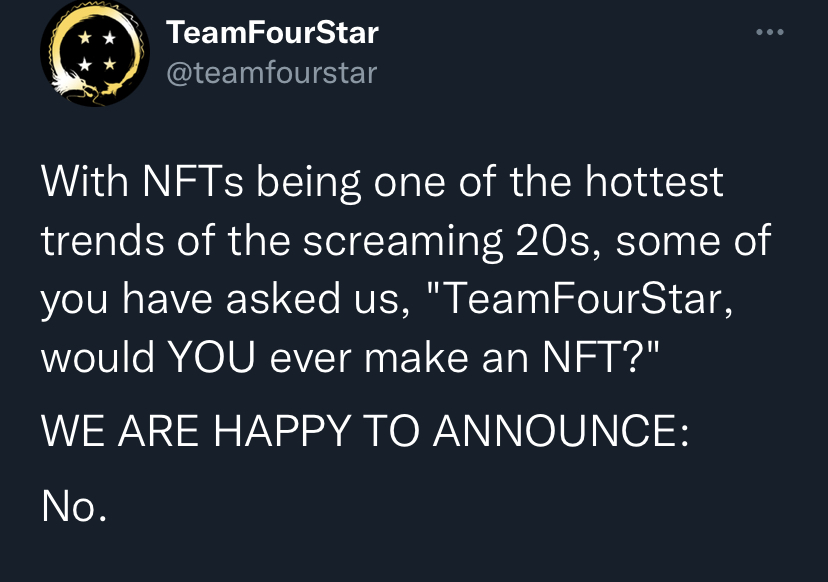Click "make an" in the fourth line
This screenshot has height=582, width=828.
pos(446,358)
